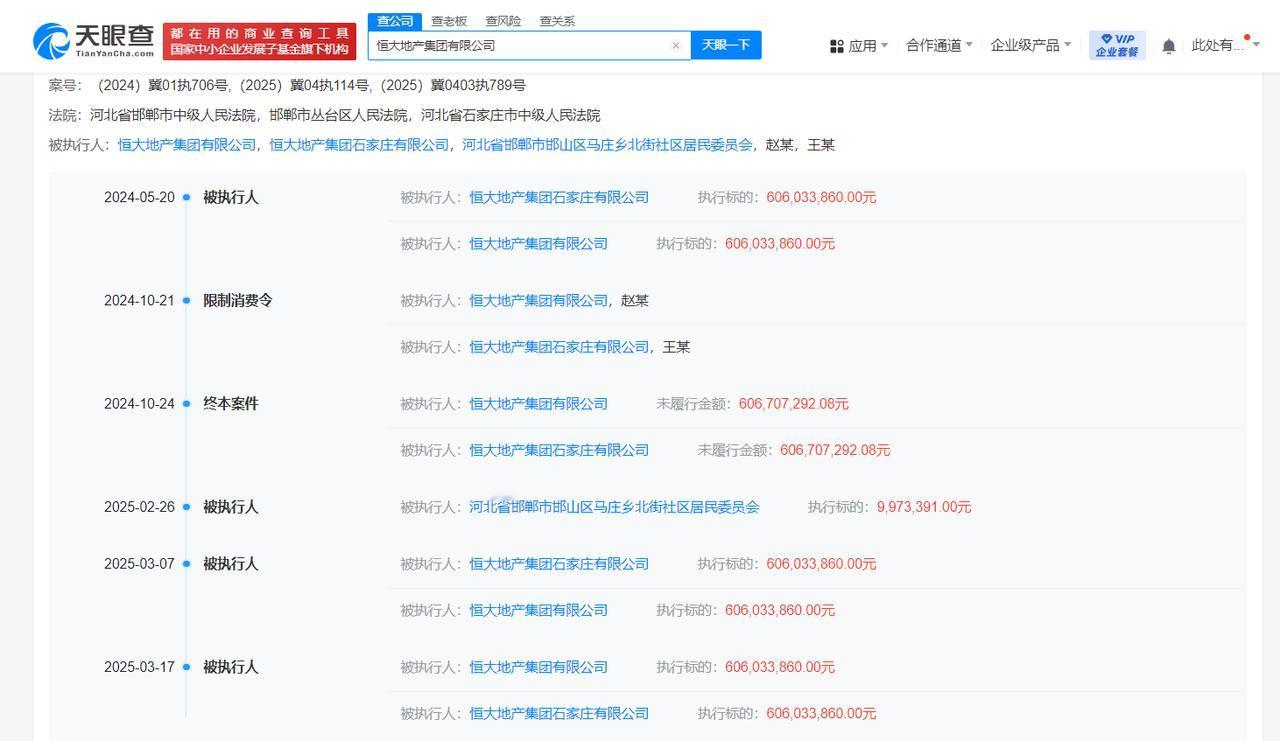The height and width of the screenshot is (741, 1280).
Task: Open 恒大地产集团有限公司 second row under 2024-05-20
Action: tap(538, 244)
